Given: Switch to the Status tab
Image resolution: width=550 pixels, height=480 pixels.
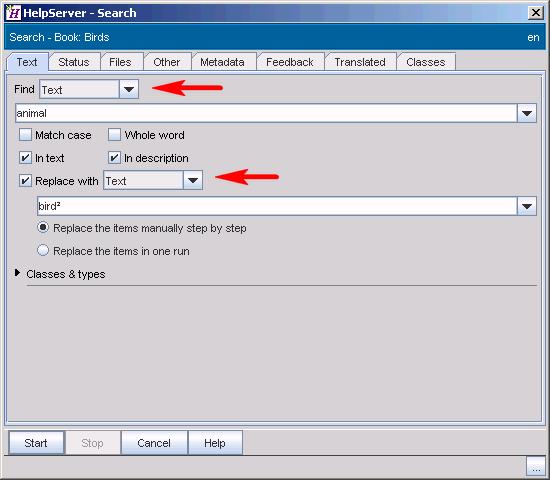Looking at the screenshot, I should pos(74,62).
